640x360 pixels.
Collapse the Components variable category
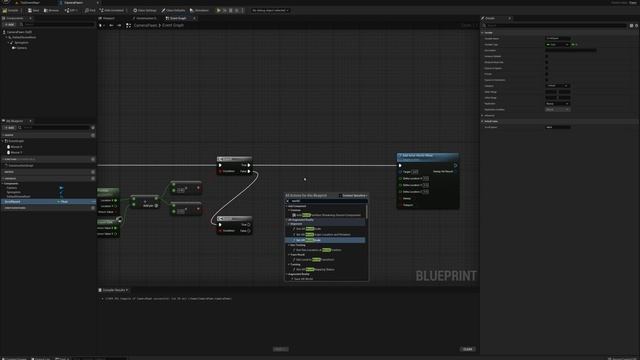[3, 183]
